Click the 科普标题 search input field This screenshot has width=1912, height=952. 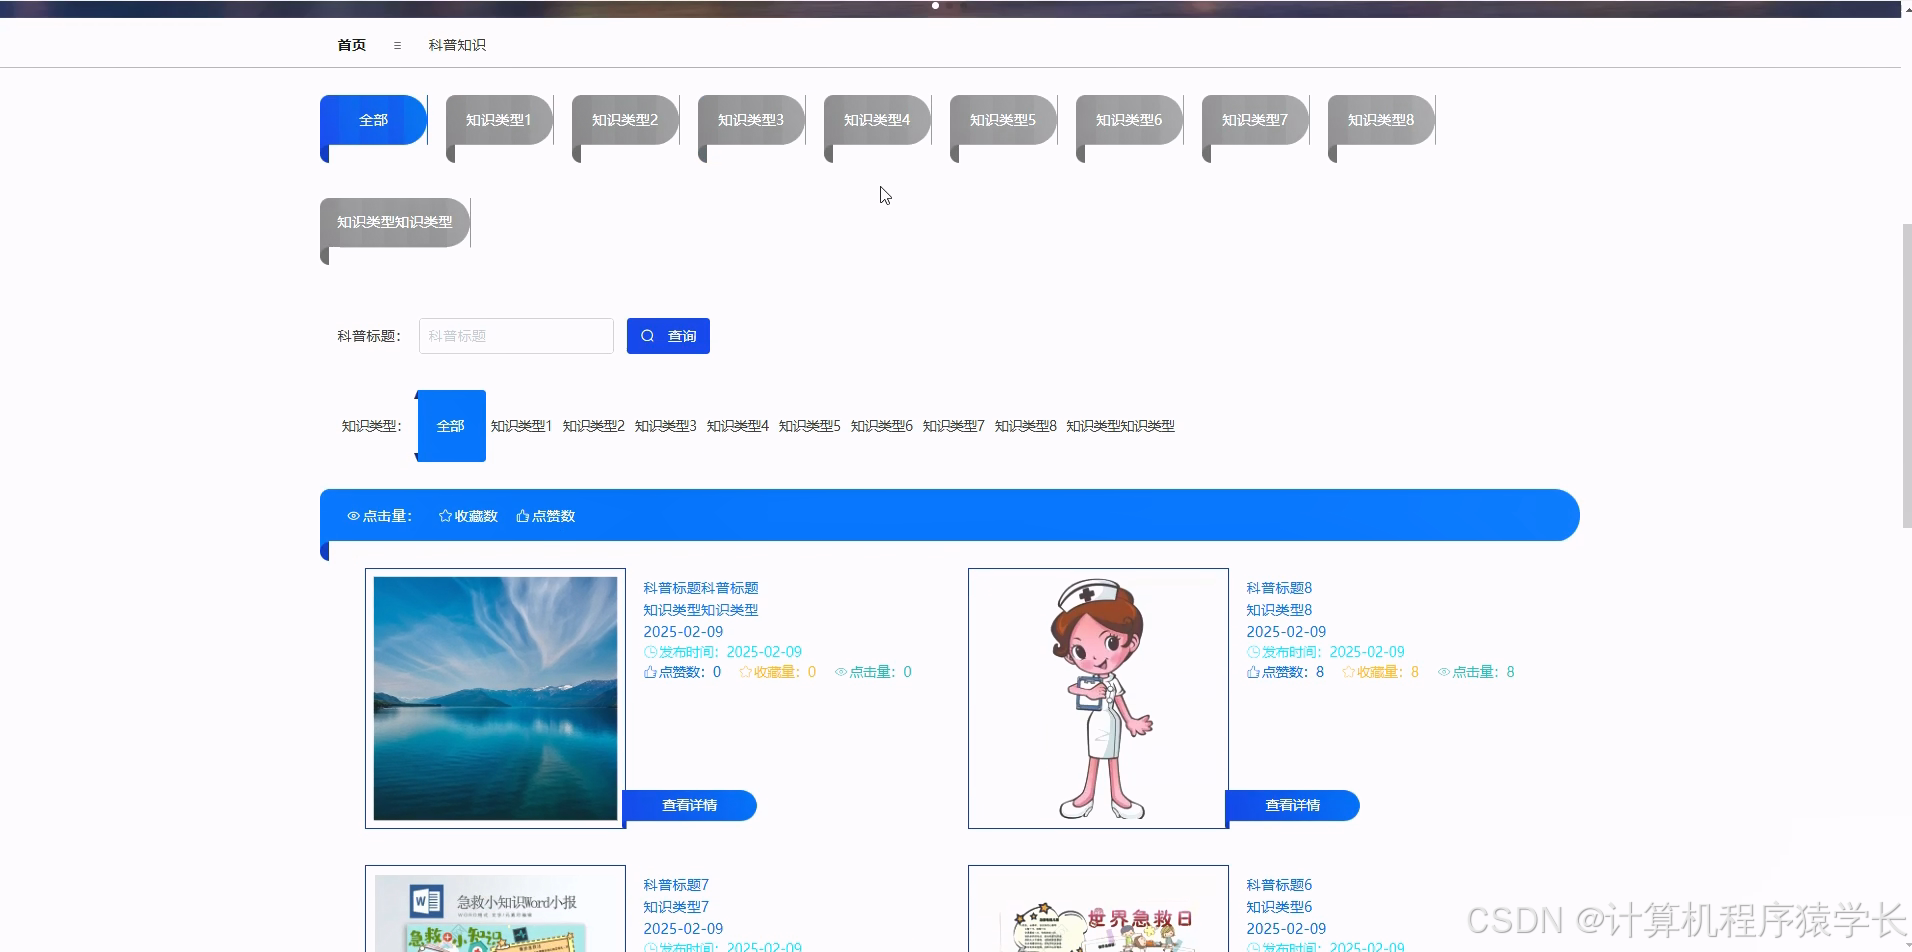click(x=516, y=335)
